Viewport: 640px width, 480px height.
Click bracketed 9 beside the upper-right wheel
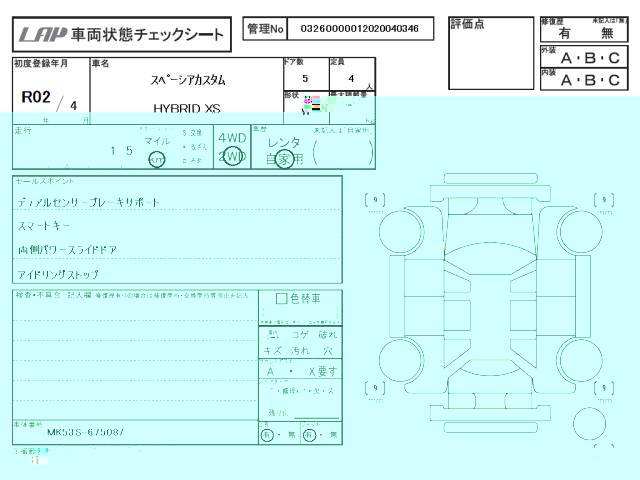point(604,200)
